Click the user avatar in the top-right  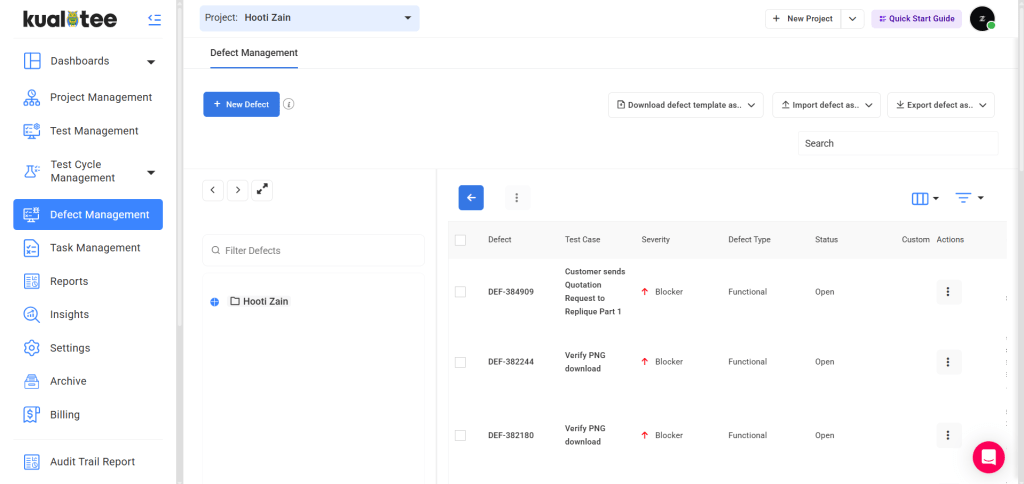(982, 19)
